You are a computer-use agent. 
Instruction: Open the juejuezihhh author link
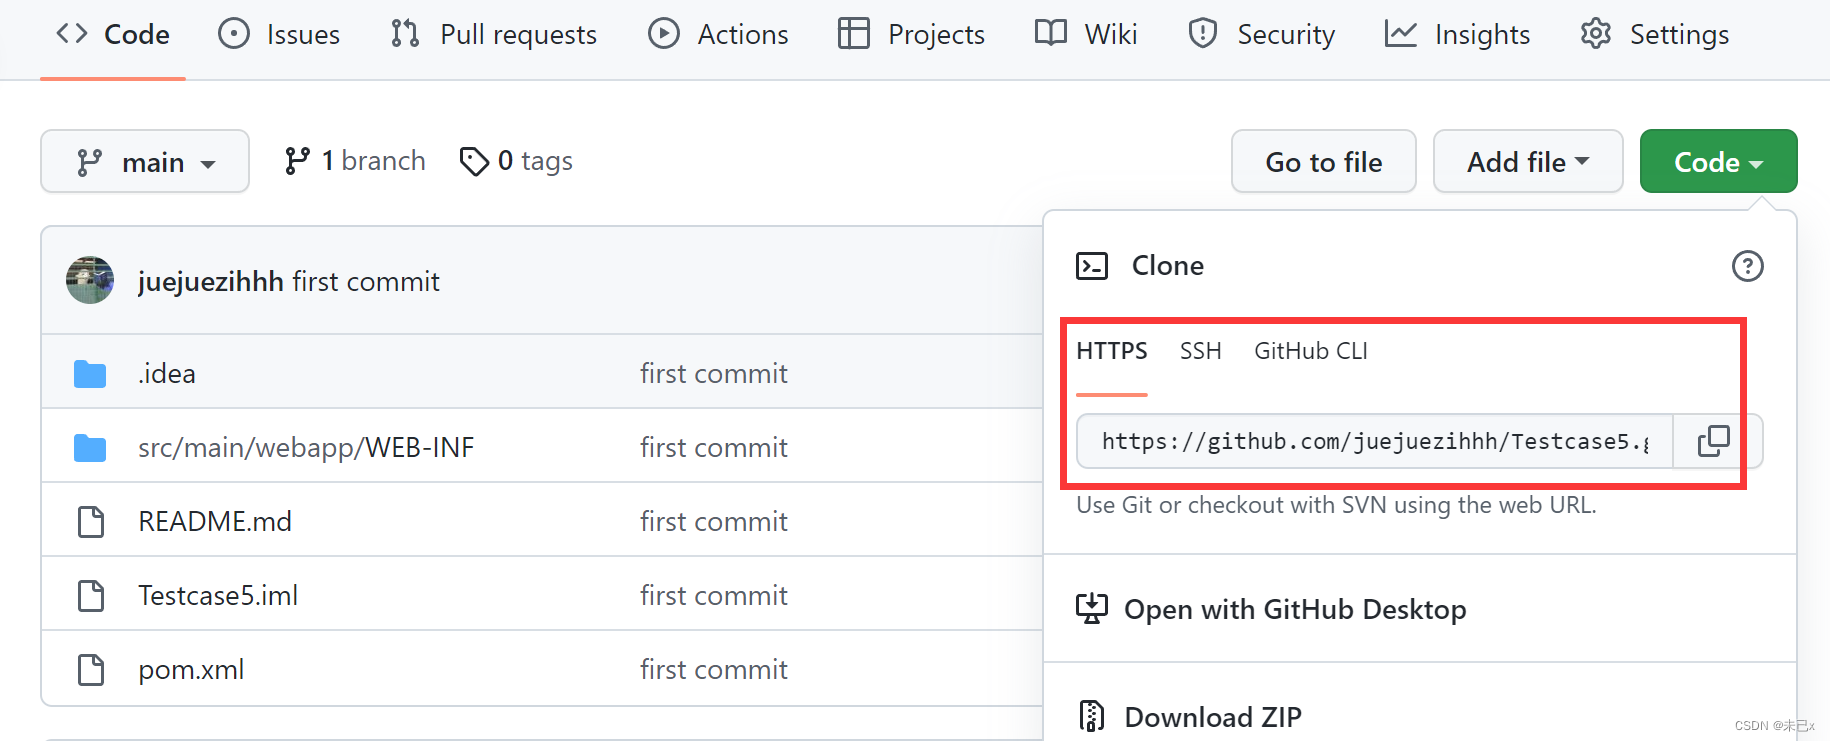coord(211,282)
